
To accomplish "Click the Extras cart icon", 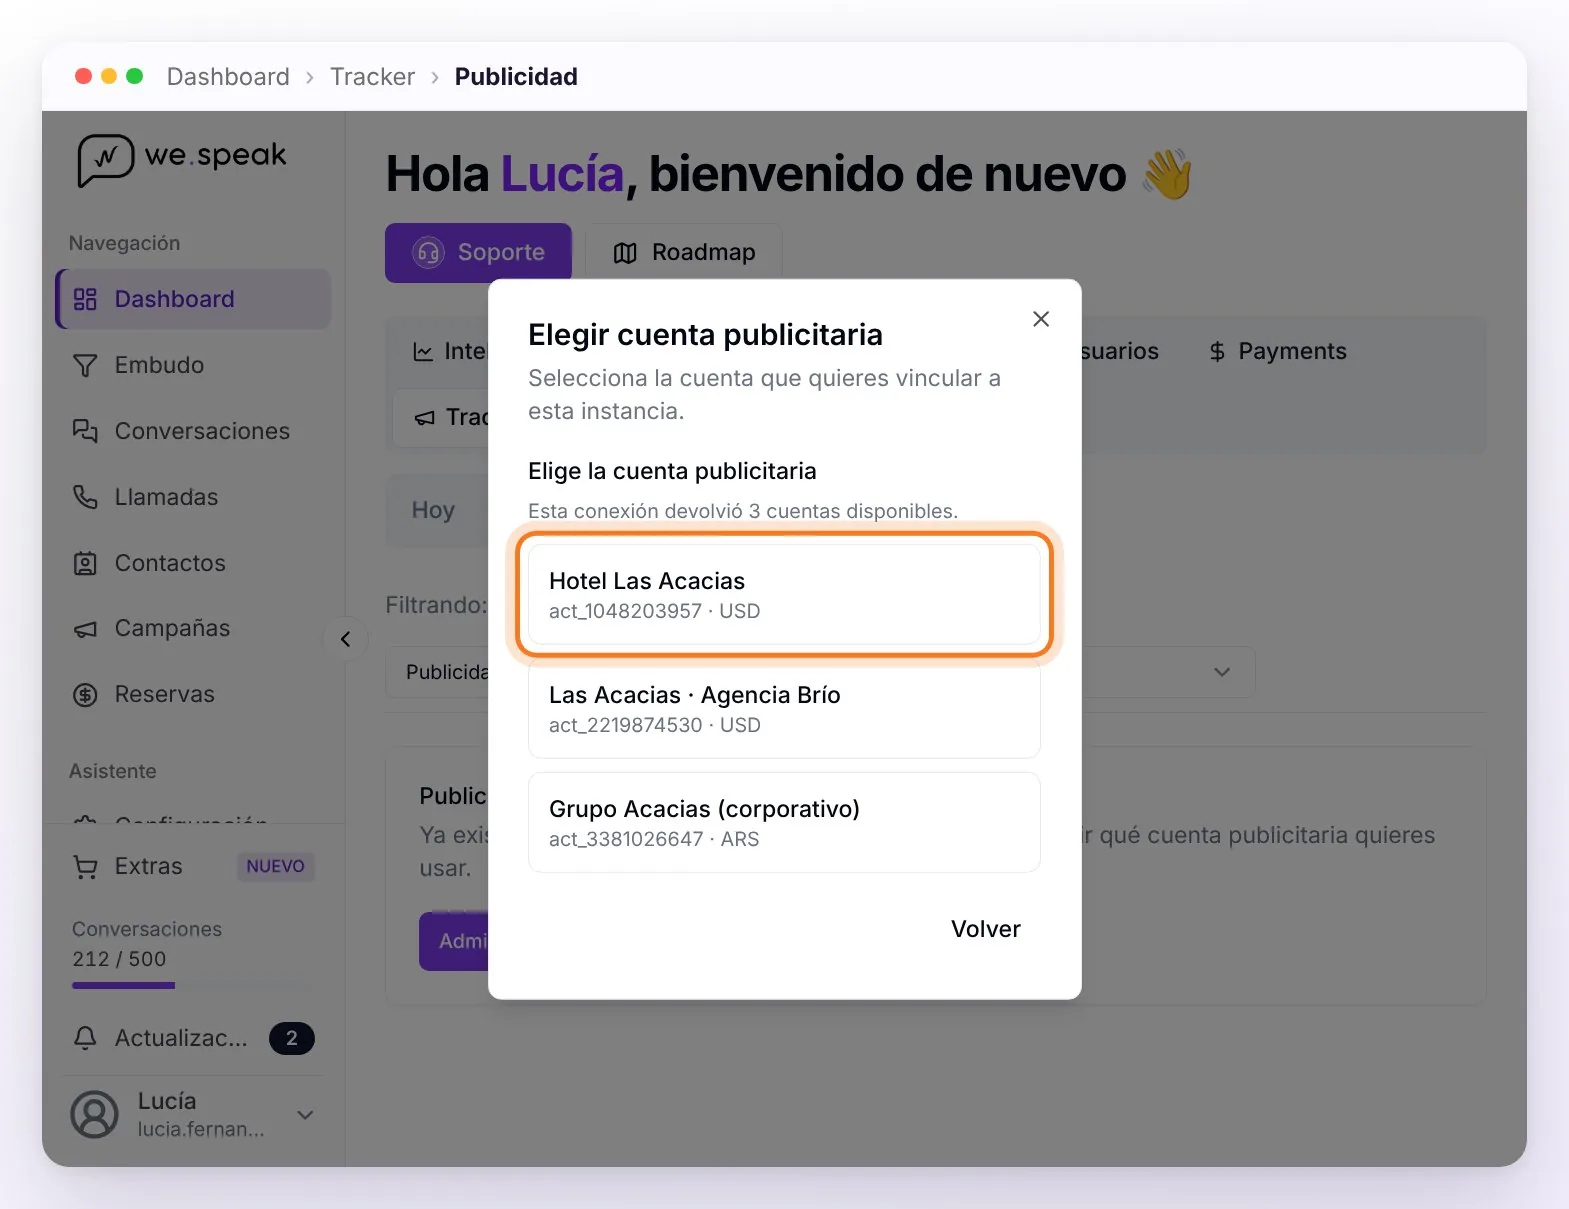I will coord(85,867).
